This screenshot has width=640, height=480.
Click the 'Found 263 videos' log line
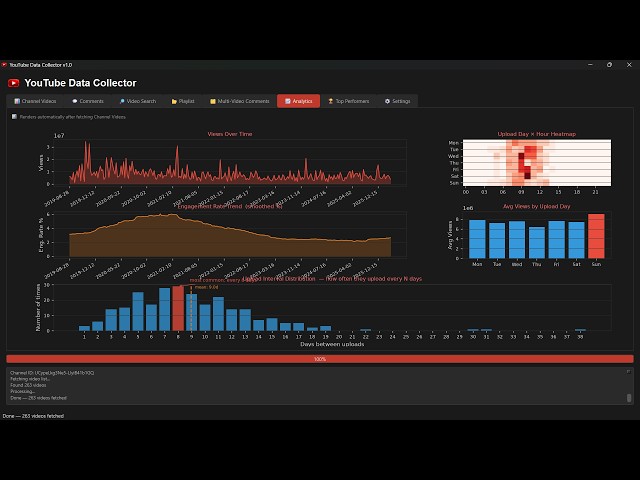(28, 385)
